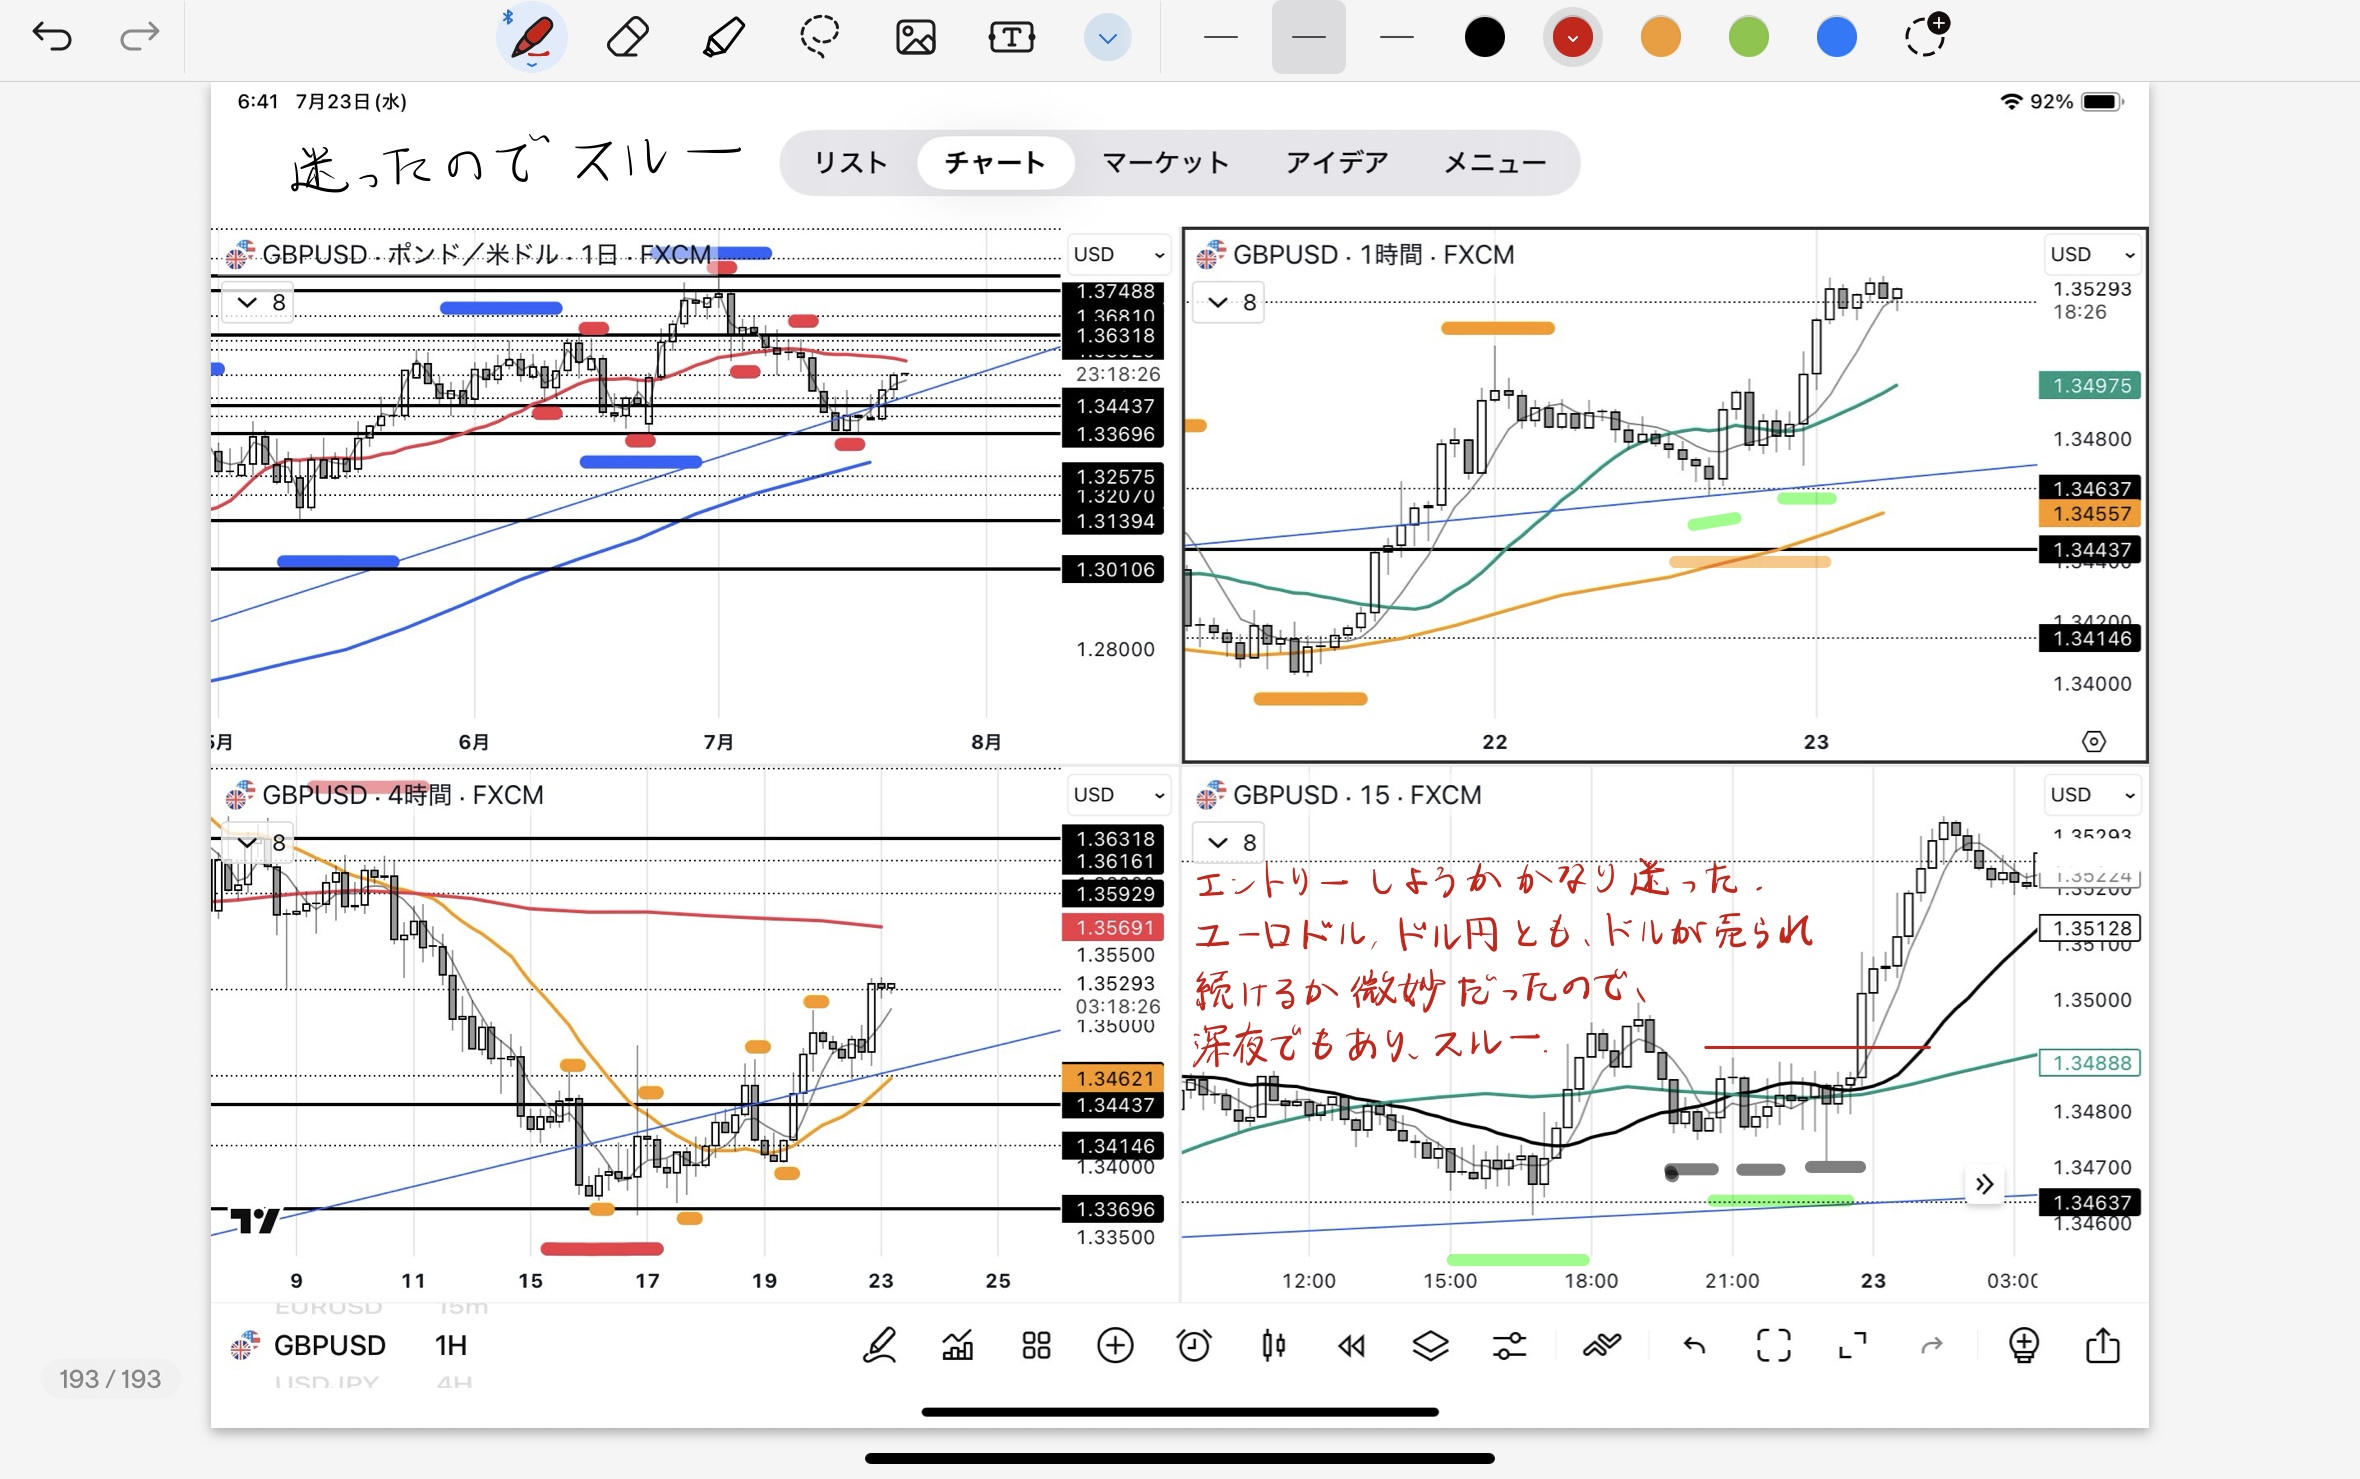Screen dimensions: 2360x1479
Task: Expand indicator legend 8 on 4時間 chart
Action: pyautogui.click(x=258, y=842)
